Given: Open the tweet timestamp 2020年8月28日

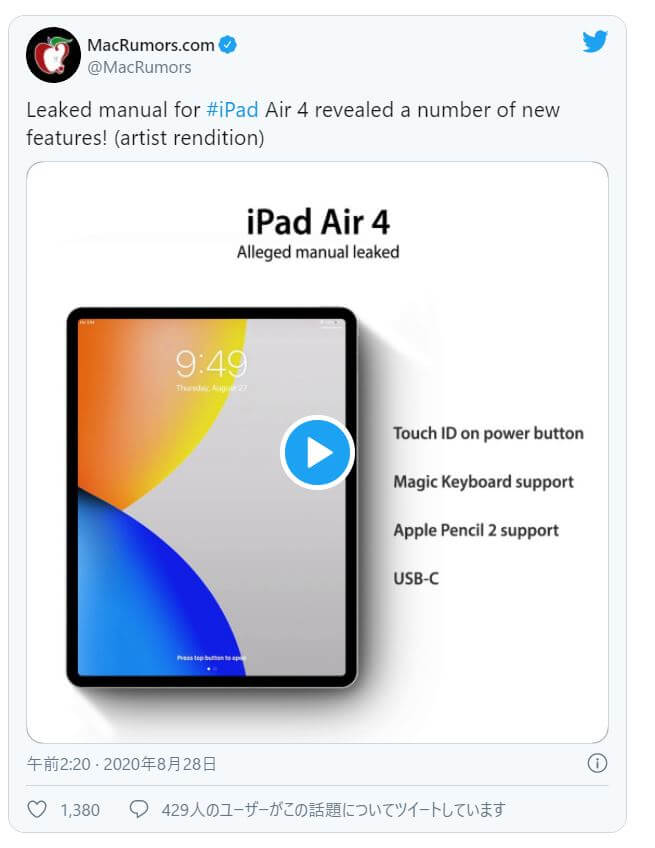Looking at the screenshot, I should point(160,764).
